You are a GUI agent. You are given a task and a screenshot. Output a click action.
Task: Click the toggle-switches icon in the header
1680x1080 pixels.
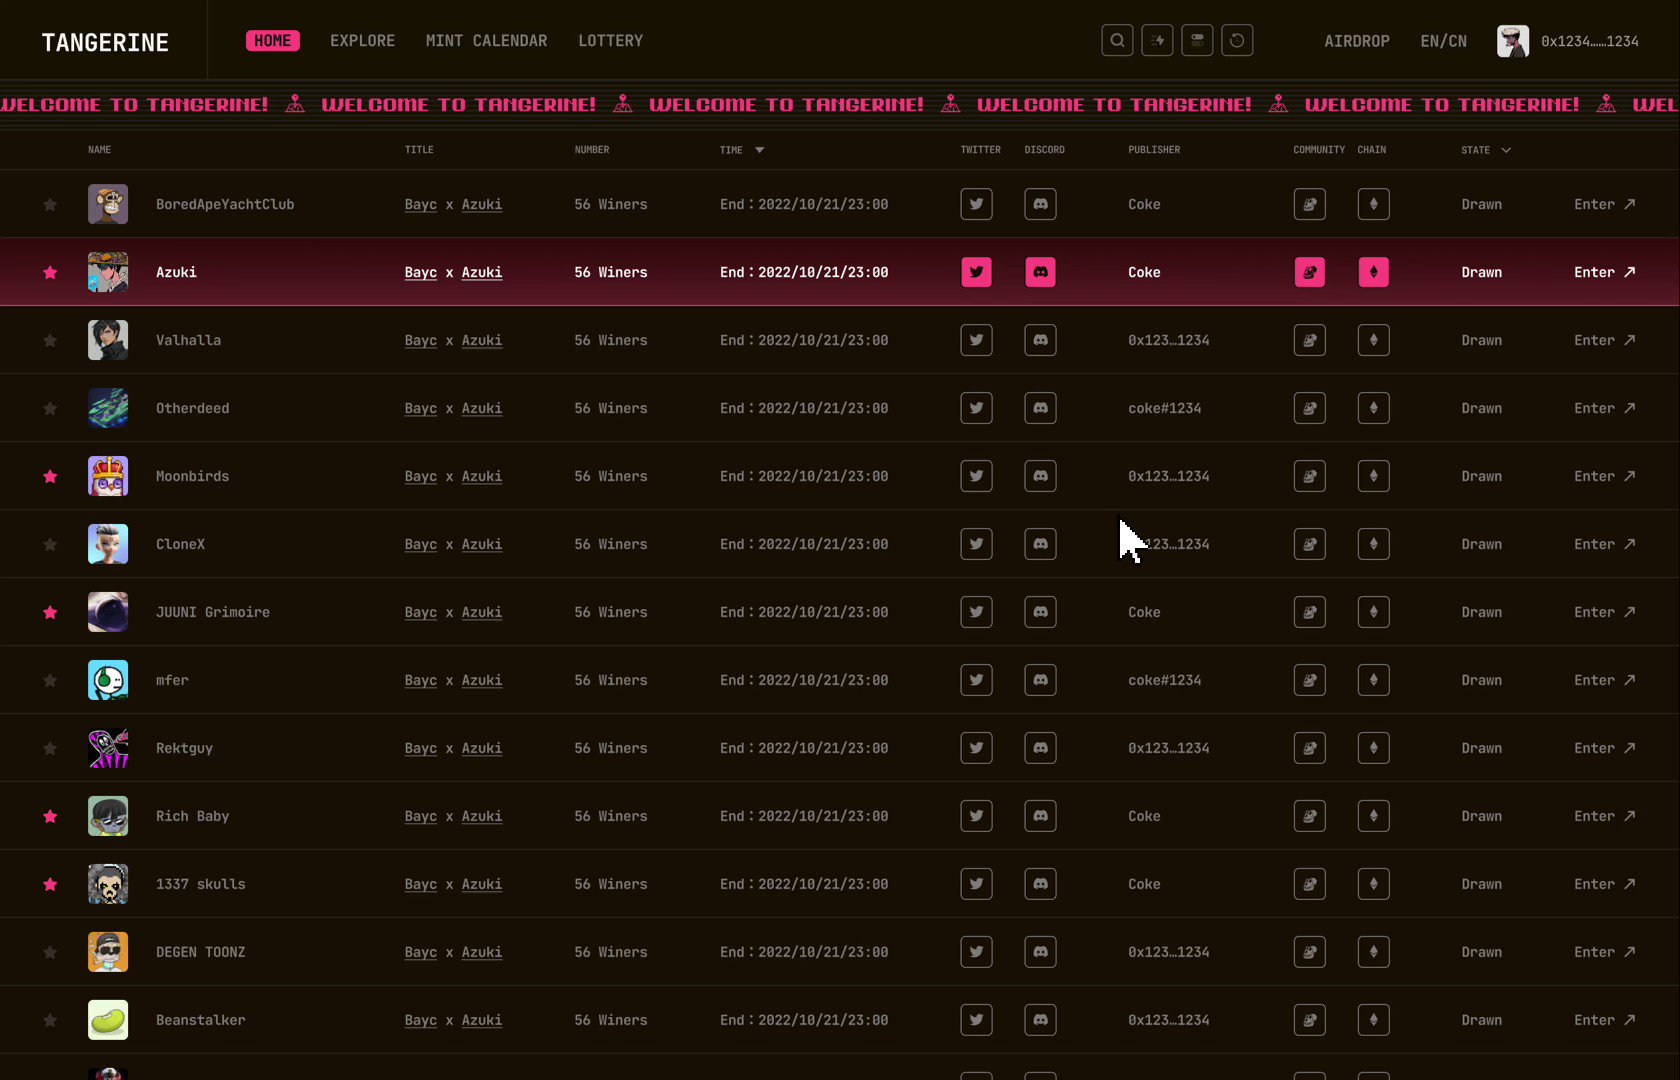tap(1197, 41)
